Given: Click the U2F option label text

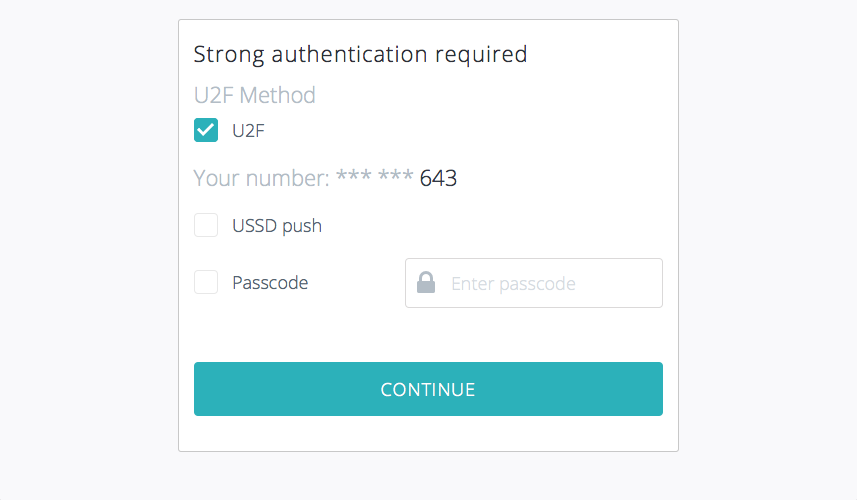Looking at the screenshot, I should [x=248, y=130].
